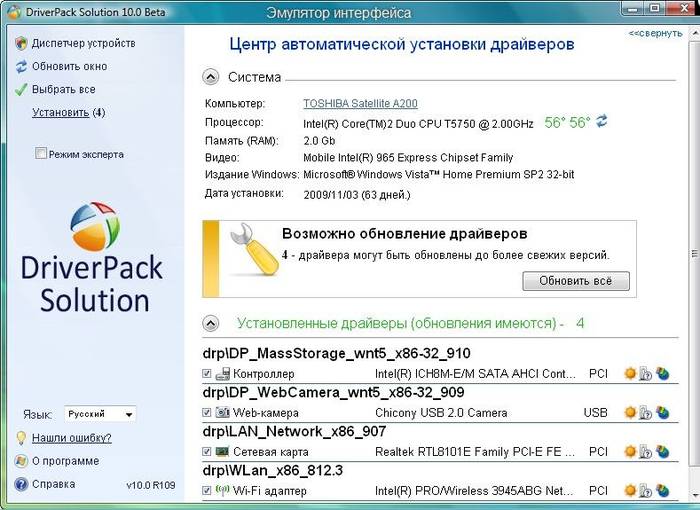Uncheck the Контроллер driver checkbox
The width and height of the screenshot is (700, 510).
207,373
